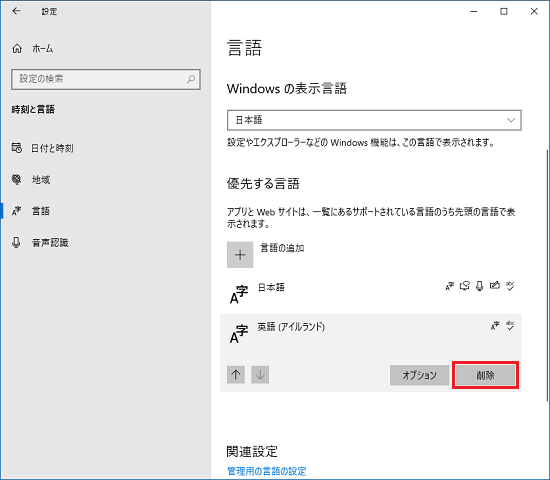Screen dimensions: 550x480
Task: Click speech recognition mic icon on 日本語 row
Action: tap(479, 286)
